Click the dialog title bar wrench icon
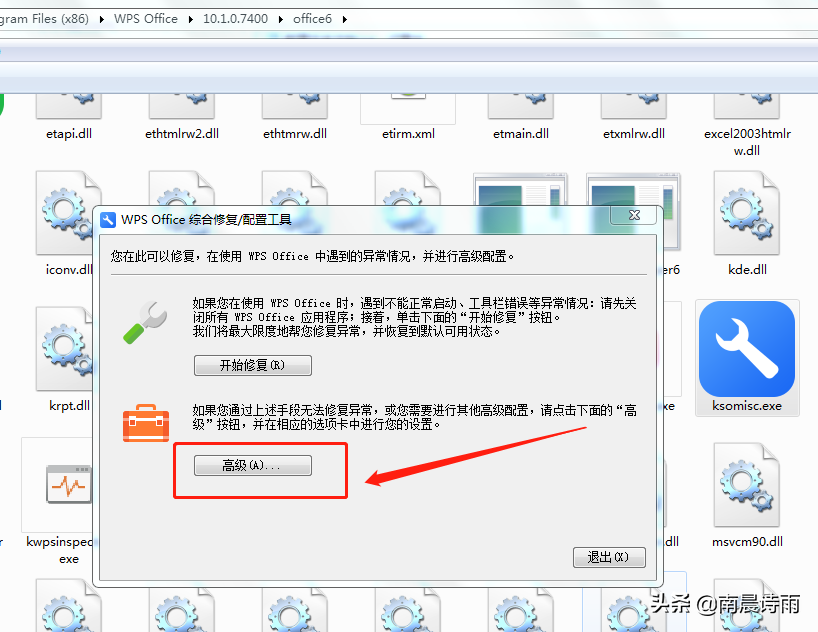Screen dimensions: 818x632 [108, 220]
